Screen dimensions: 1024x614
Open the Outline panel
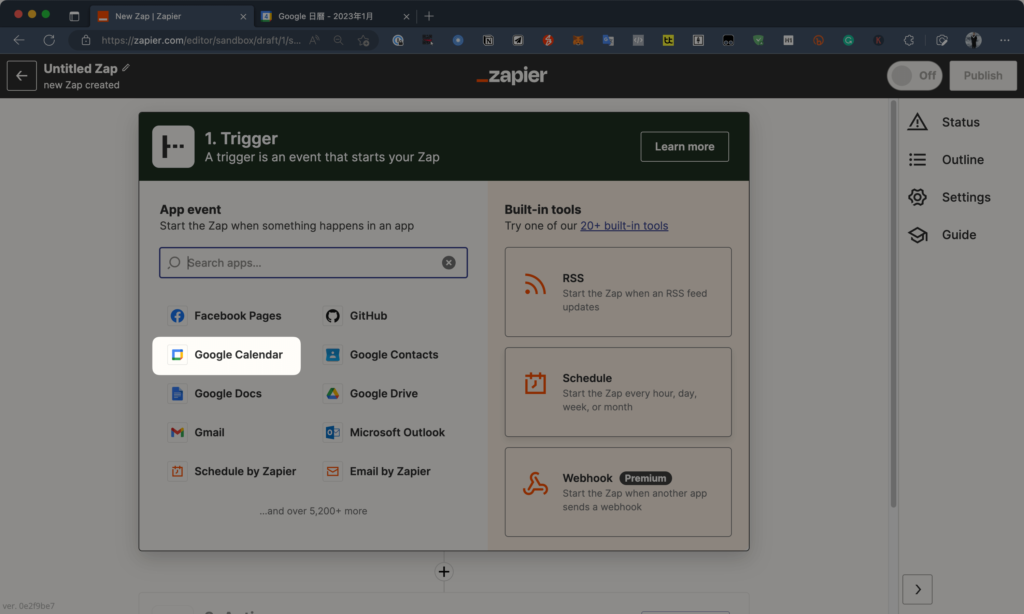tap(946, 159)
